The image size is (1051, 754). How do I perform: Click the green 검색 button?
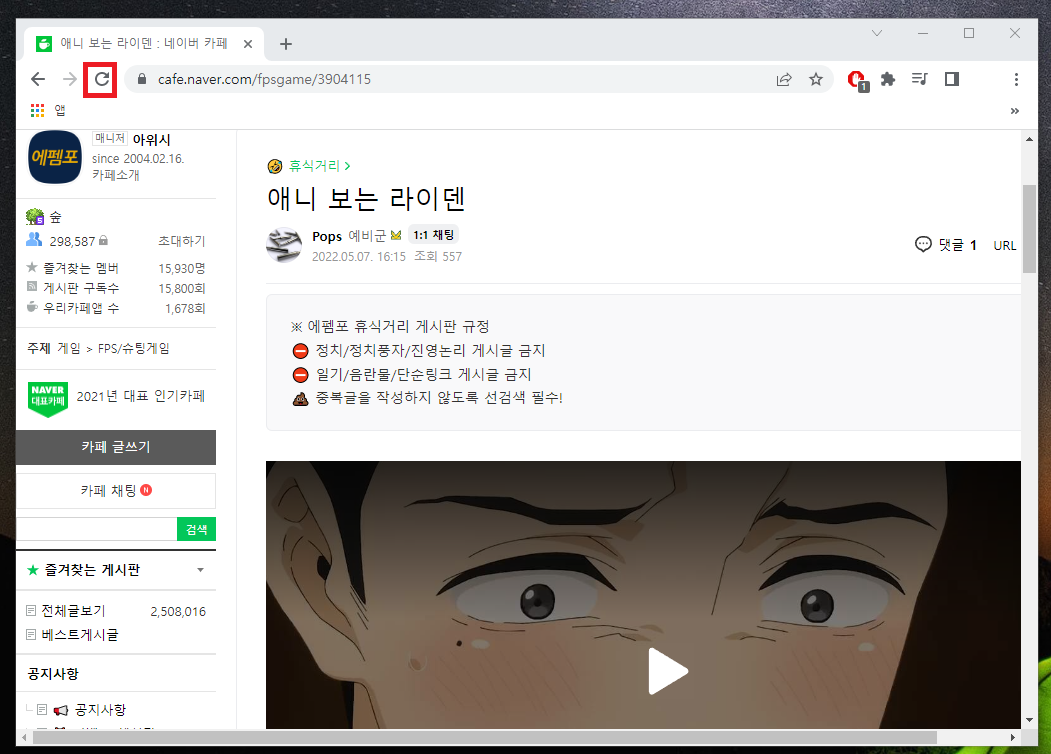click(196, 529)
